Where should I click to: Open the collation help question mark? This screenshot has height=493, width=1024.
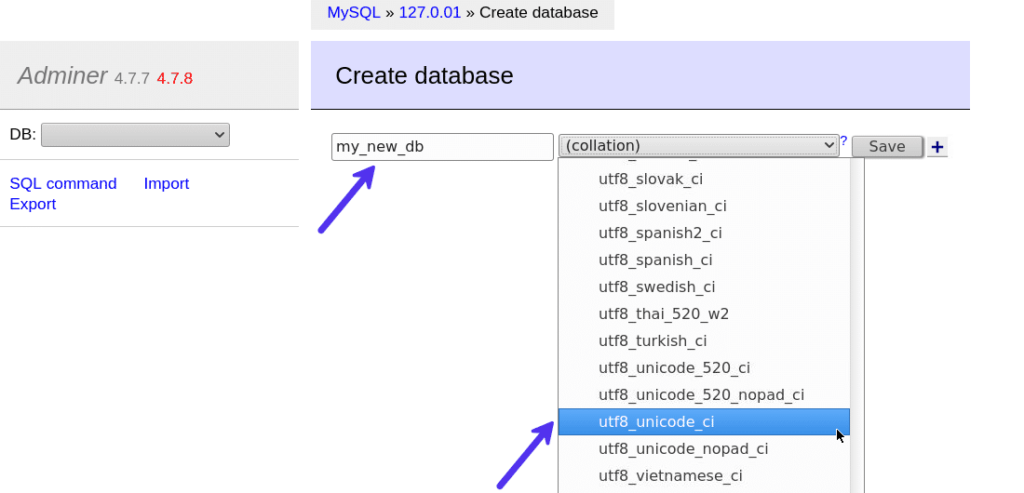pyautogui.click(x=843, y=142)
